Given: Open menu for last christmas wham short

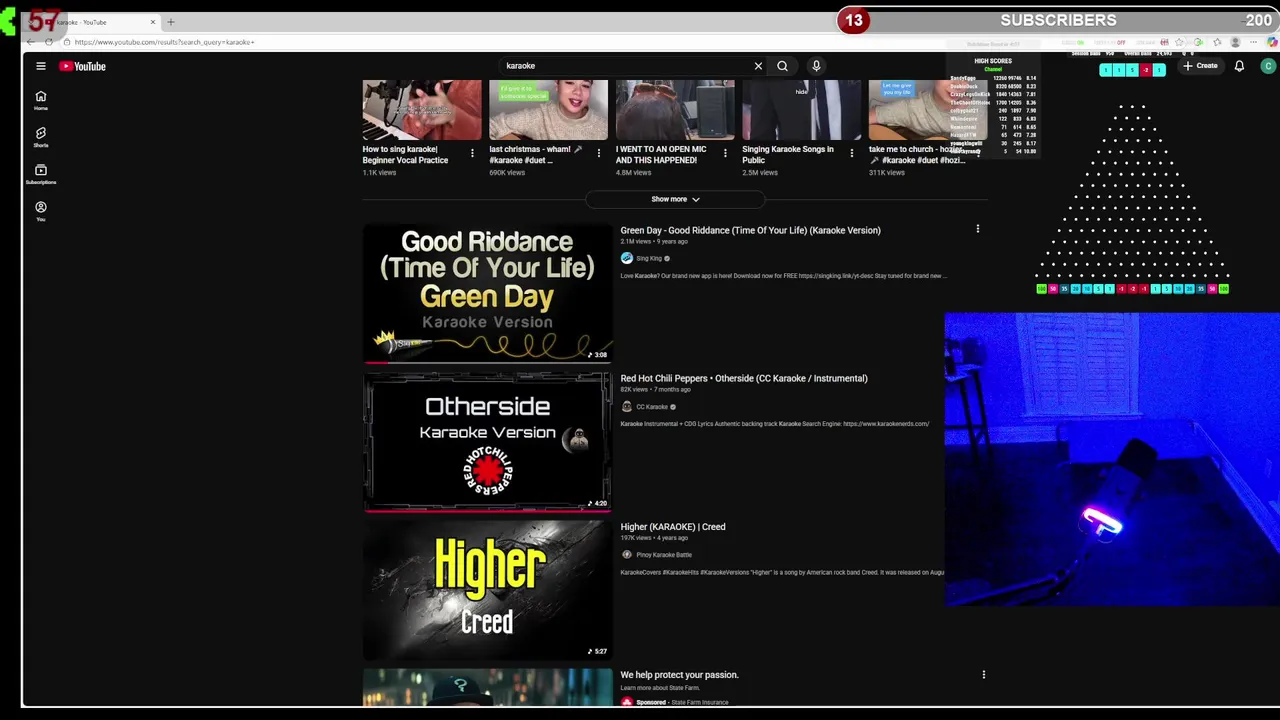Looking at the screenshot, I should 599,153.
